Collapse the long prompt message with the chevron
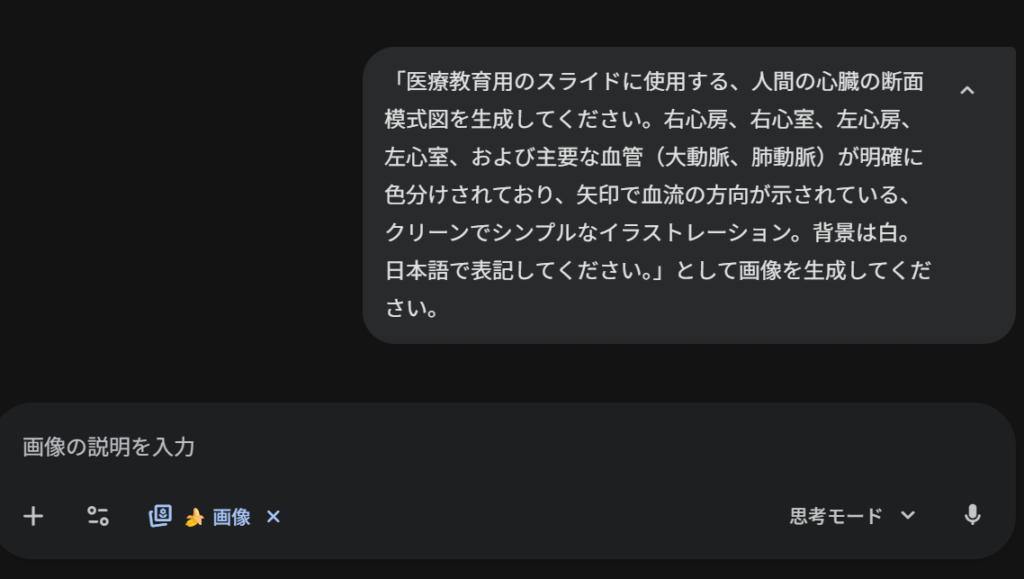This screenshot has height=579, width=1024. pyautogui.click(x=967, y=91)
